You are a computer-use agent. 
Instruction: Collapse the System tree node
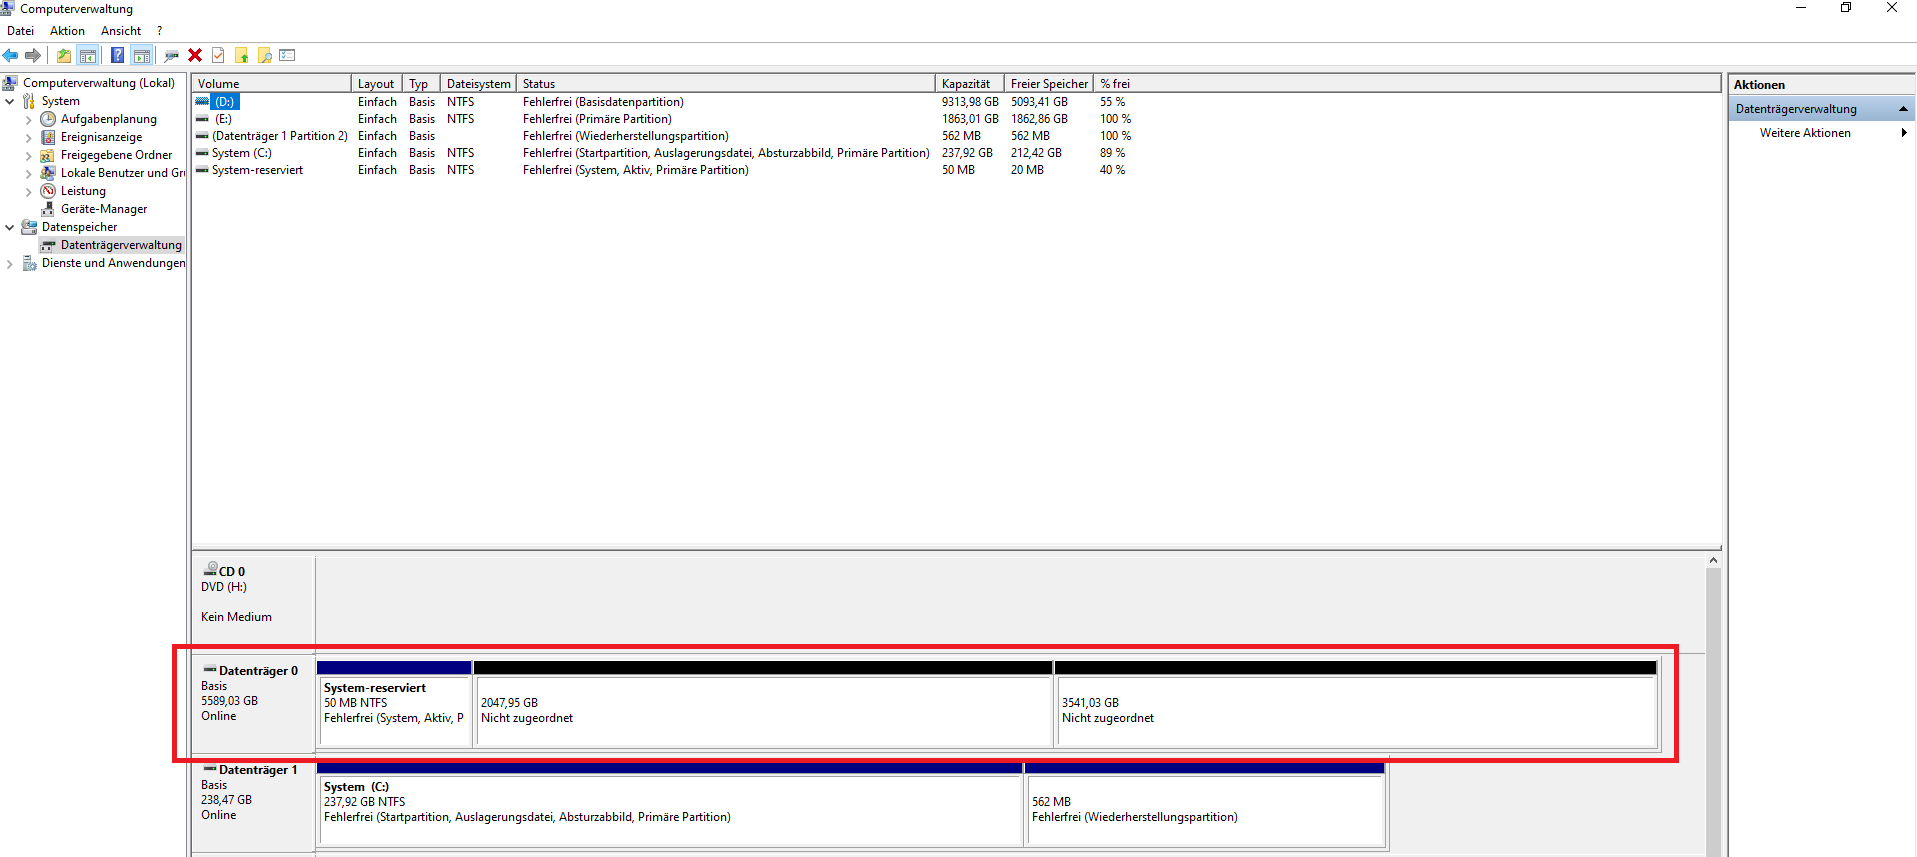point(10,101)
